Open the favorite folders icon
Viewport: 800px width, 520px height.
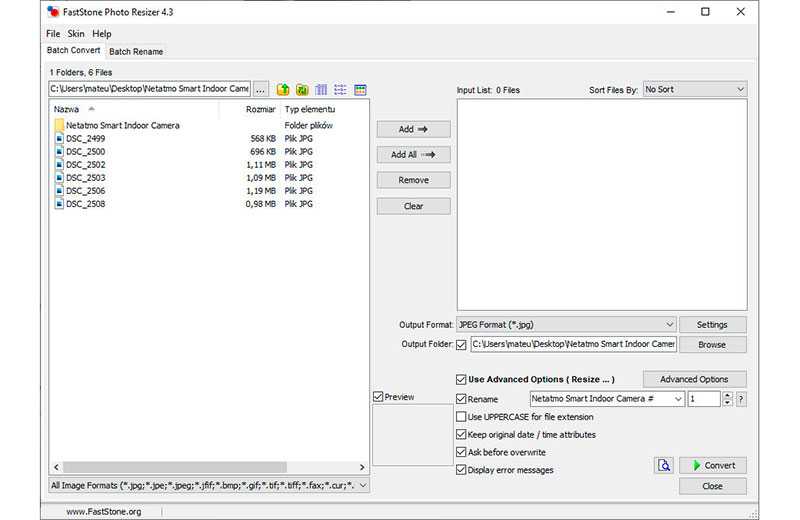[x=302, y=90]
